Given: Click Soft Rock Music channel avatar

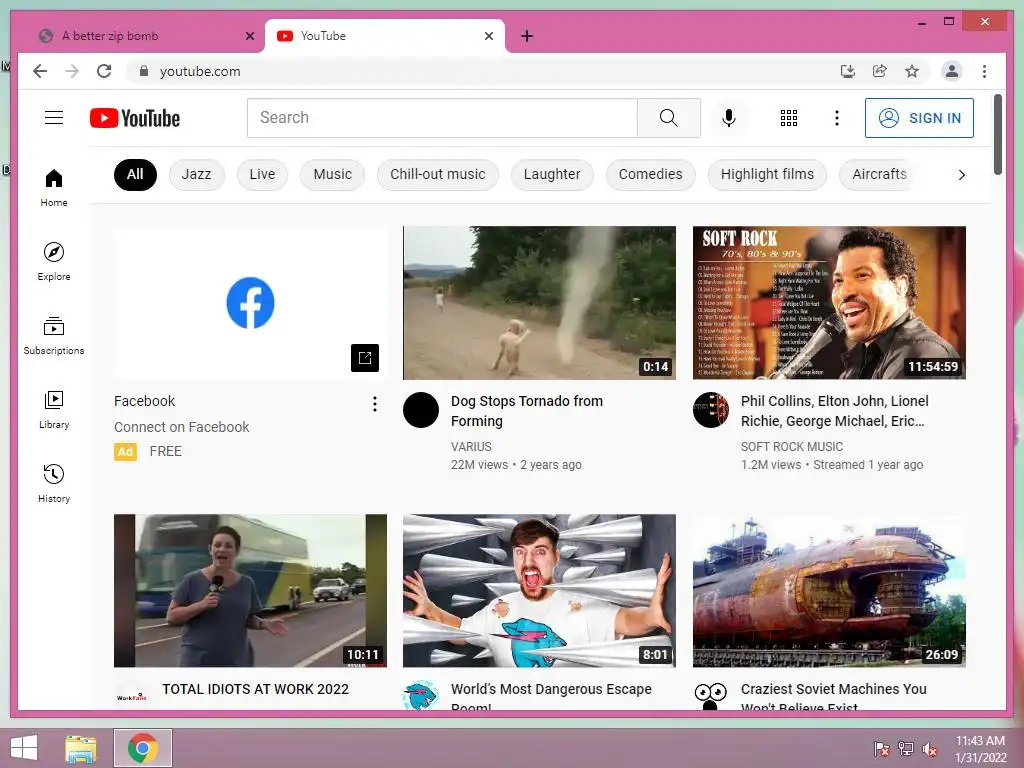Looking at the screenshot, I should [711, 410].
